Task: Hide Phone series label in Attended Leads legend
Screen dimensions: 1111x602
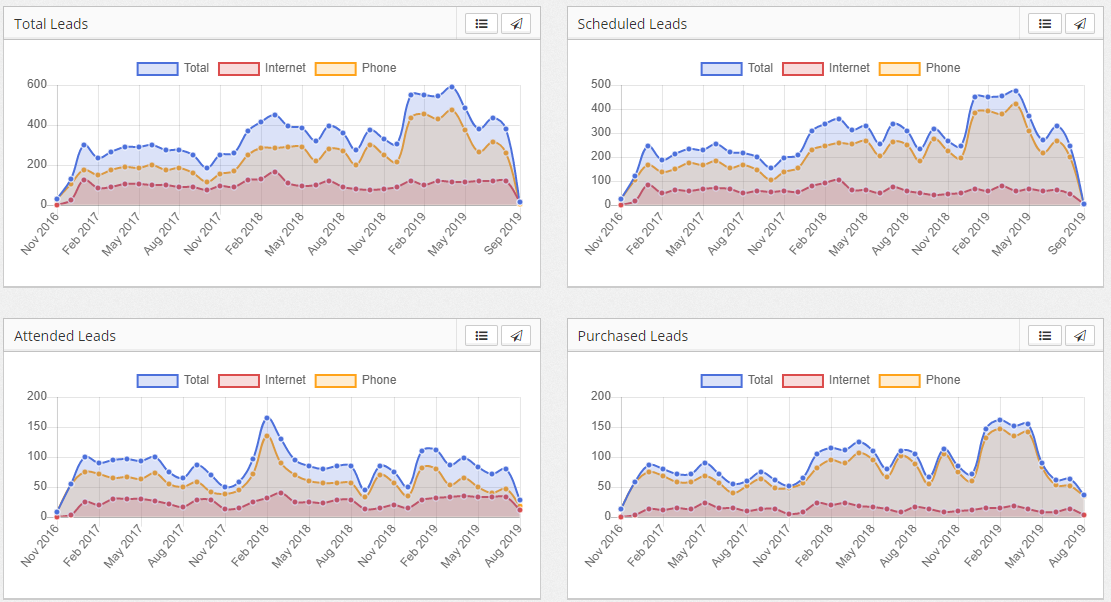Action: [379, 380]
